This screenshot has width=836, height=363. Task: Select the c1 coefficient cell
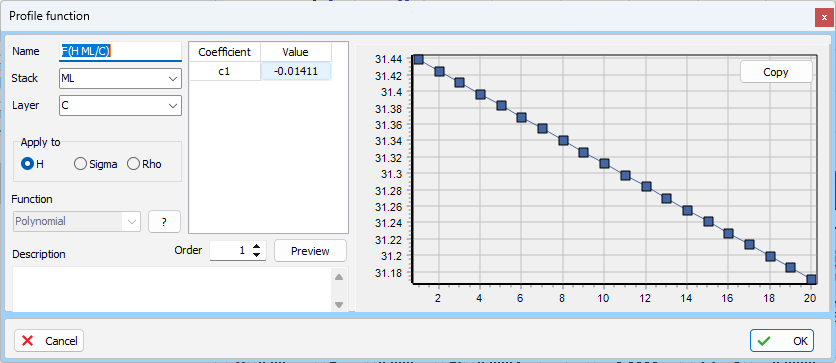coord(224,71)
